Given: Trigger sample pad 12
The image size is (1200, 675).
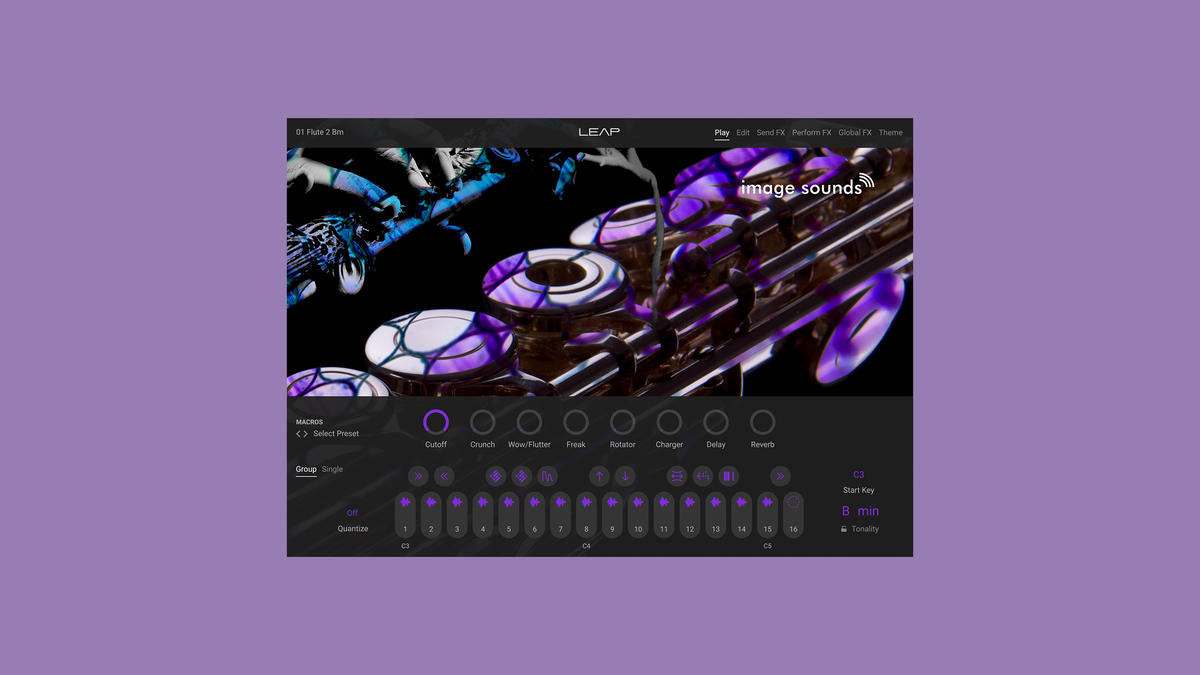Looking at the screenshot, I should point(690,515).
